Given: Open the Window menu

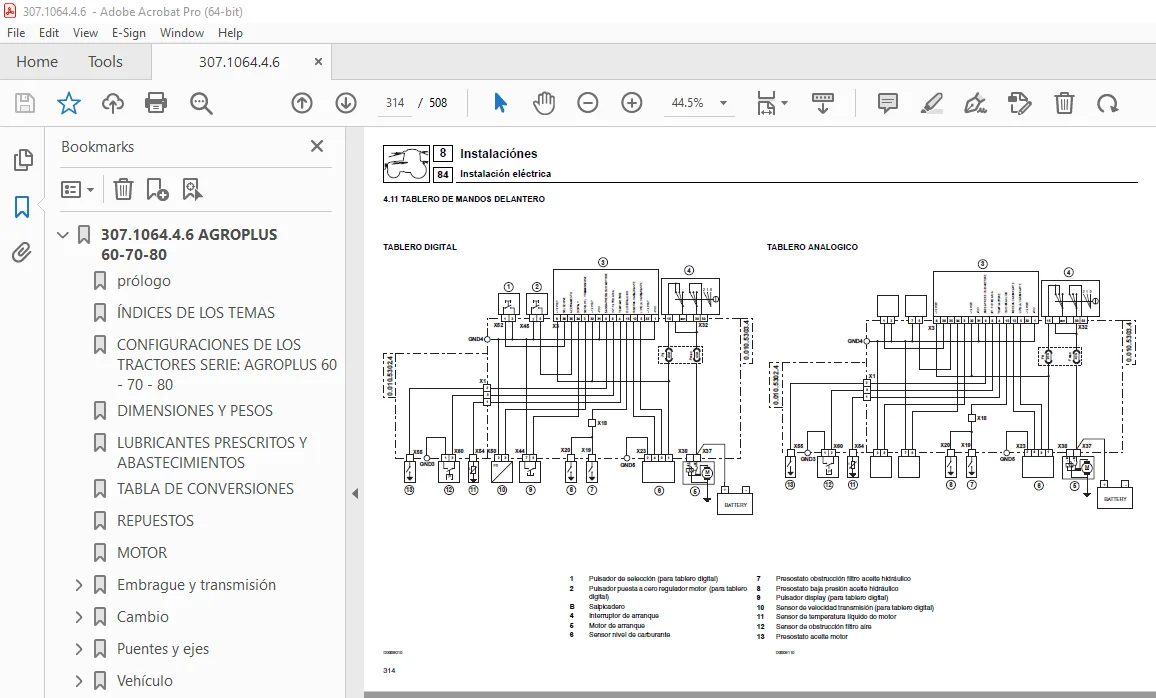Looking at the screenshot, I should [181, 32].
